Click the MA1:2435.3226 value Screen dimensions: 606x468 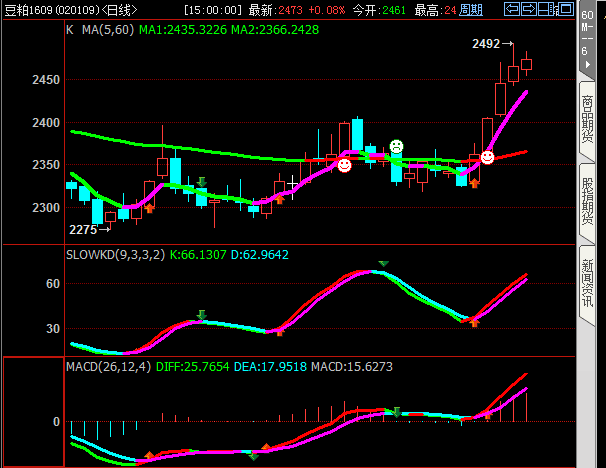[x=183, y=30]
